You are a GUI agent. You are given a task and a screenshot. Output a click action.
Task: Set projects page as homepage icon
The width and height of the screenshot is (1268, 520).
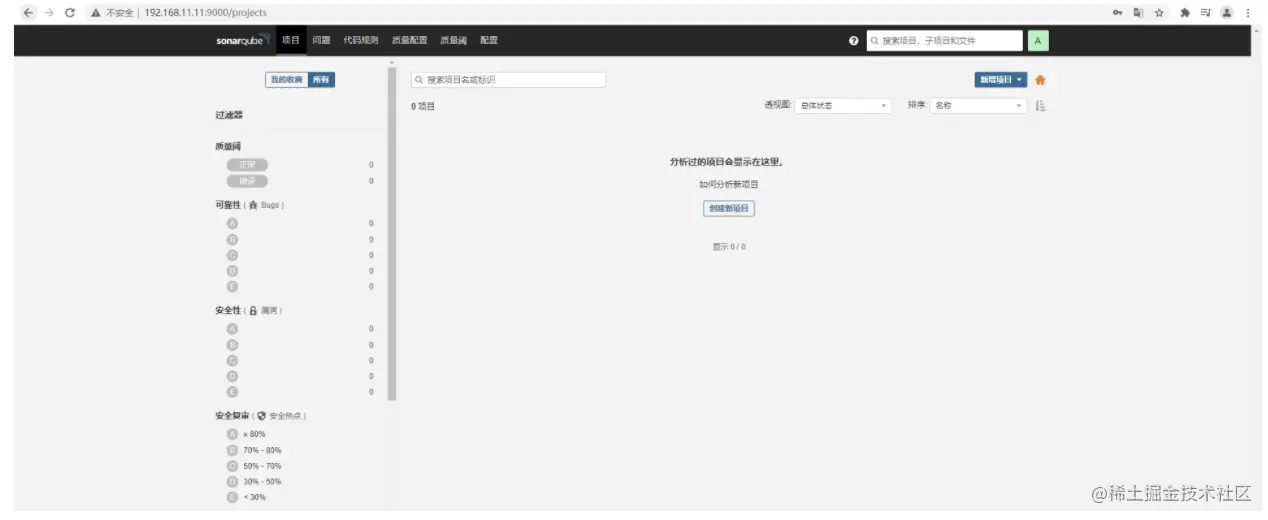click(x=1040, y=80)
